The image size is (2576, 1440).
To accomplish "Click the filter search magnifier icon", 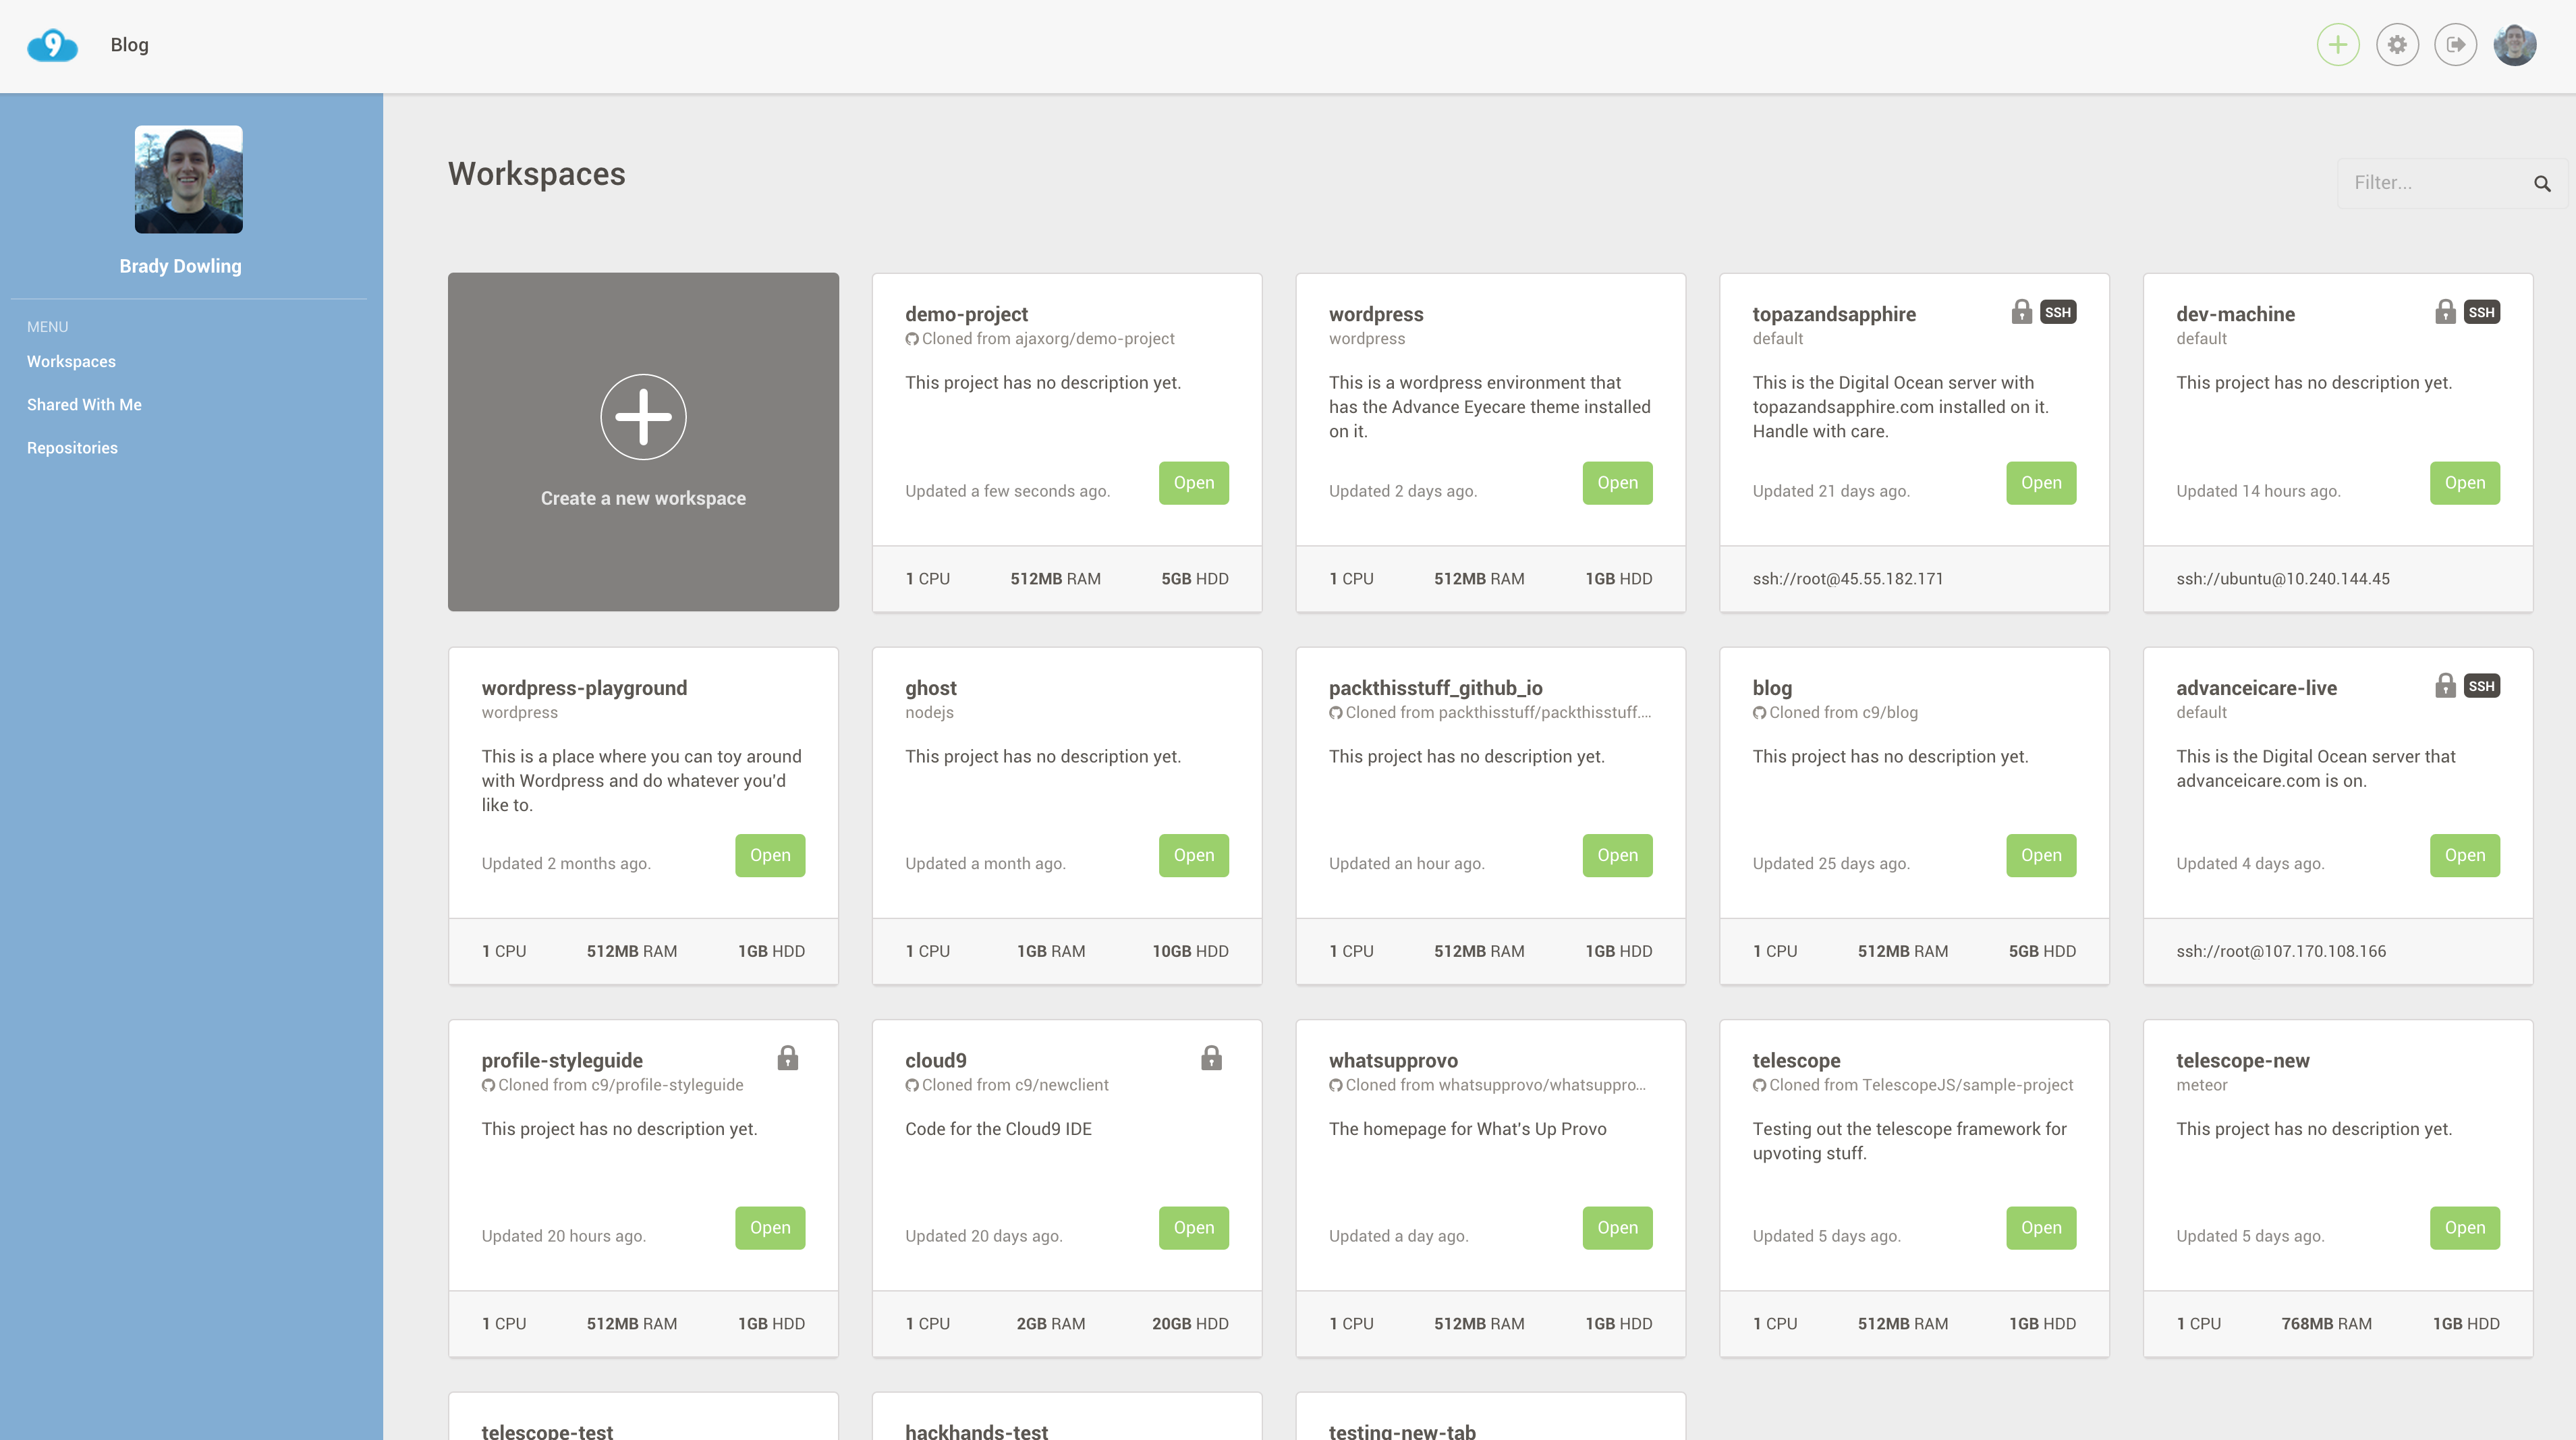I will [x=2542, y=184].
